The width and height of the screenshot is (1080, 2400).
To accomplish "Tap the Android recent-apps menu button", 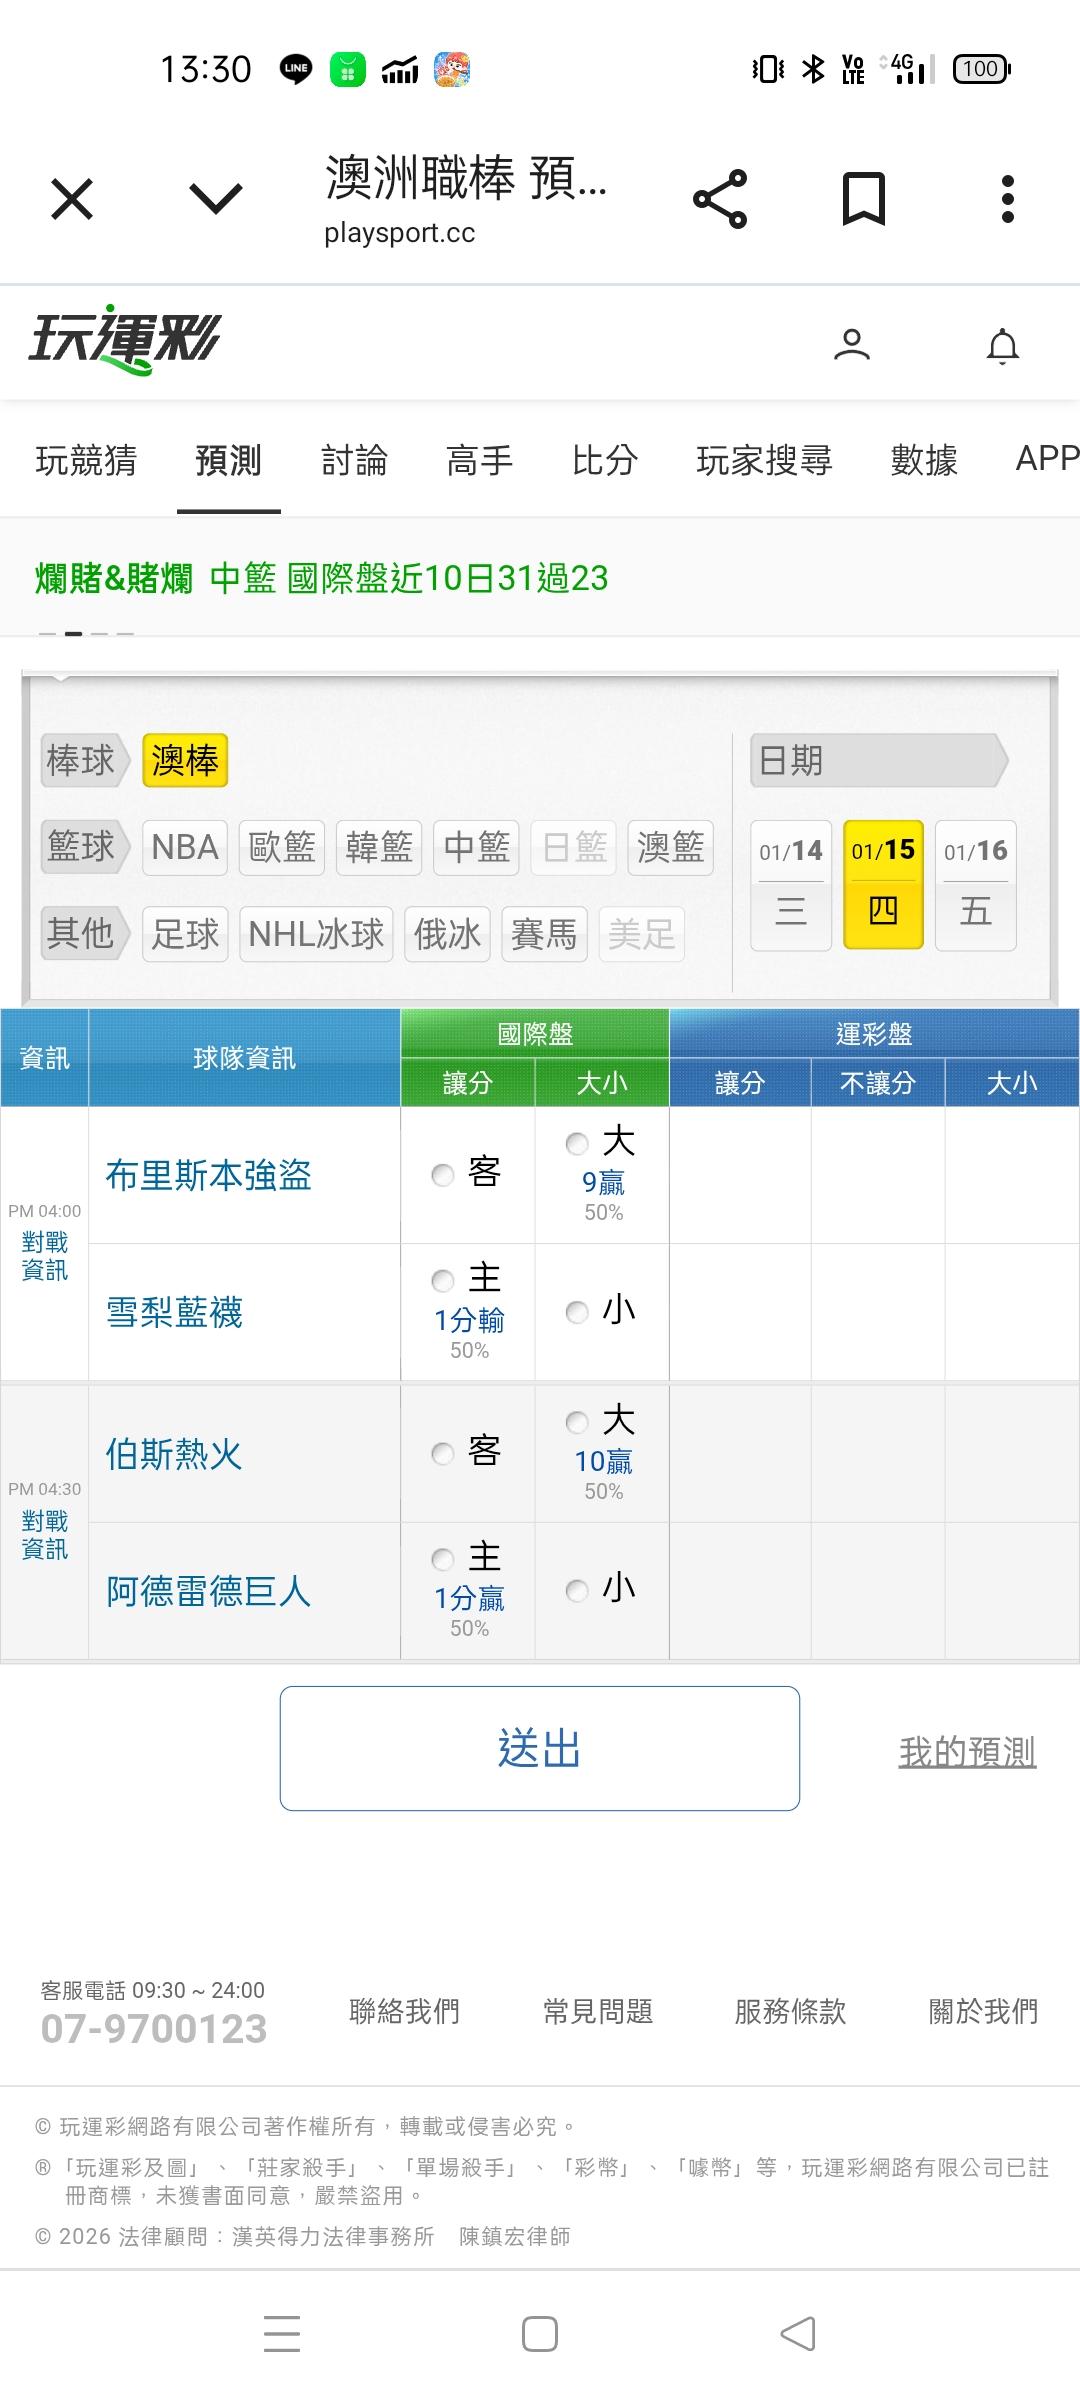I will 282,2334.
